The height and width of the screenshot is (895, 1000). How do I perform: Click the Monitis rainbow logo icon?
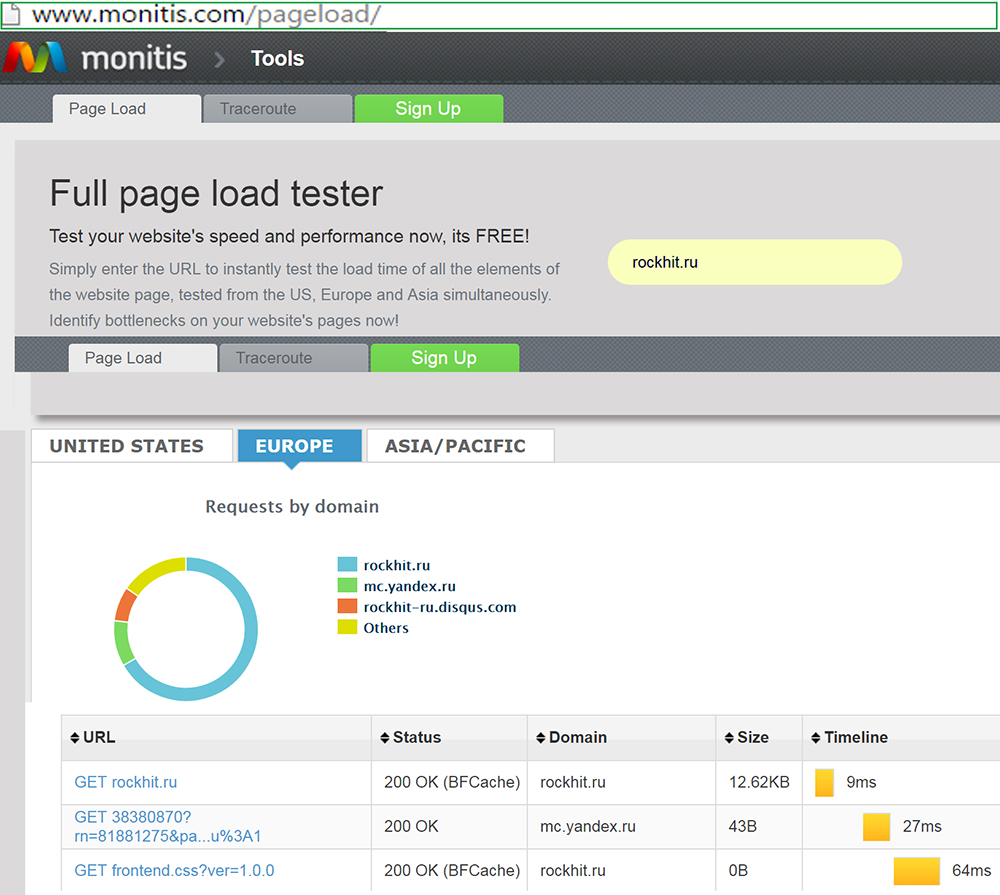click(34, 58)
